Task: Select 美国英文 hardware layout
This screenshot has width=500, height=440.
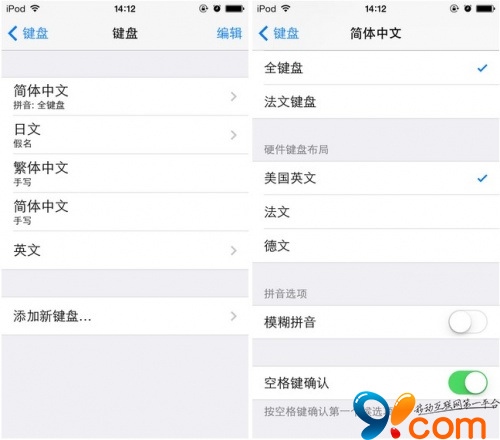Action: pyautogui.click(x=376, y=178)
